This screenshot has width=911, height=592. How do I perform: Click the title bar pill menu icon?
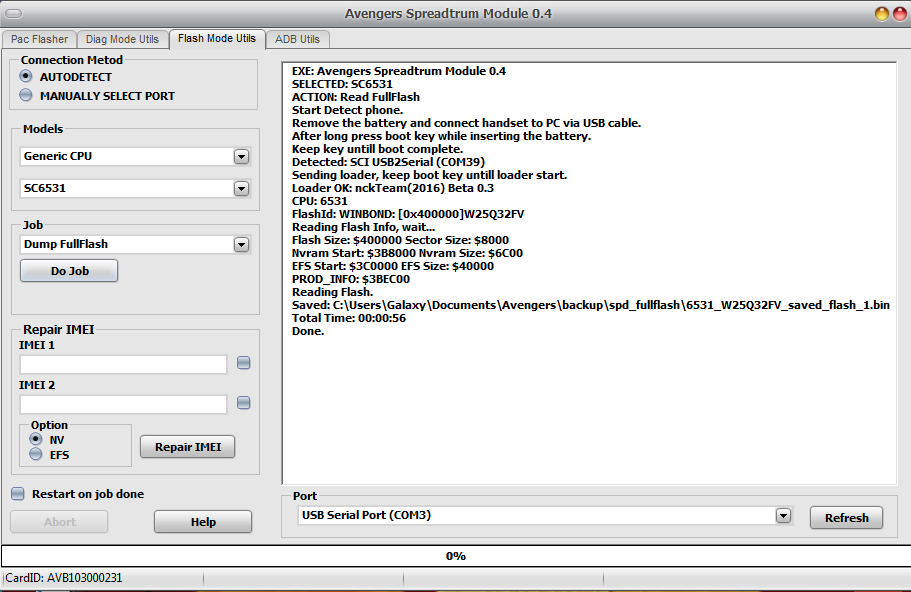[x=14, y=13]
